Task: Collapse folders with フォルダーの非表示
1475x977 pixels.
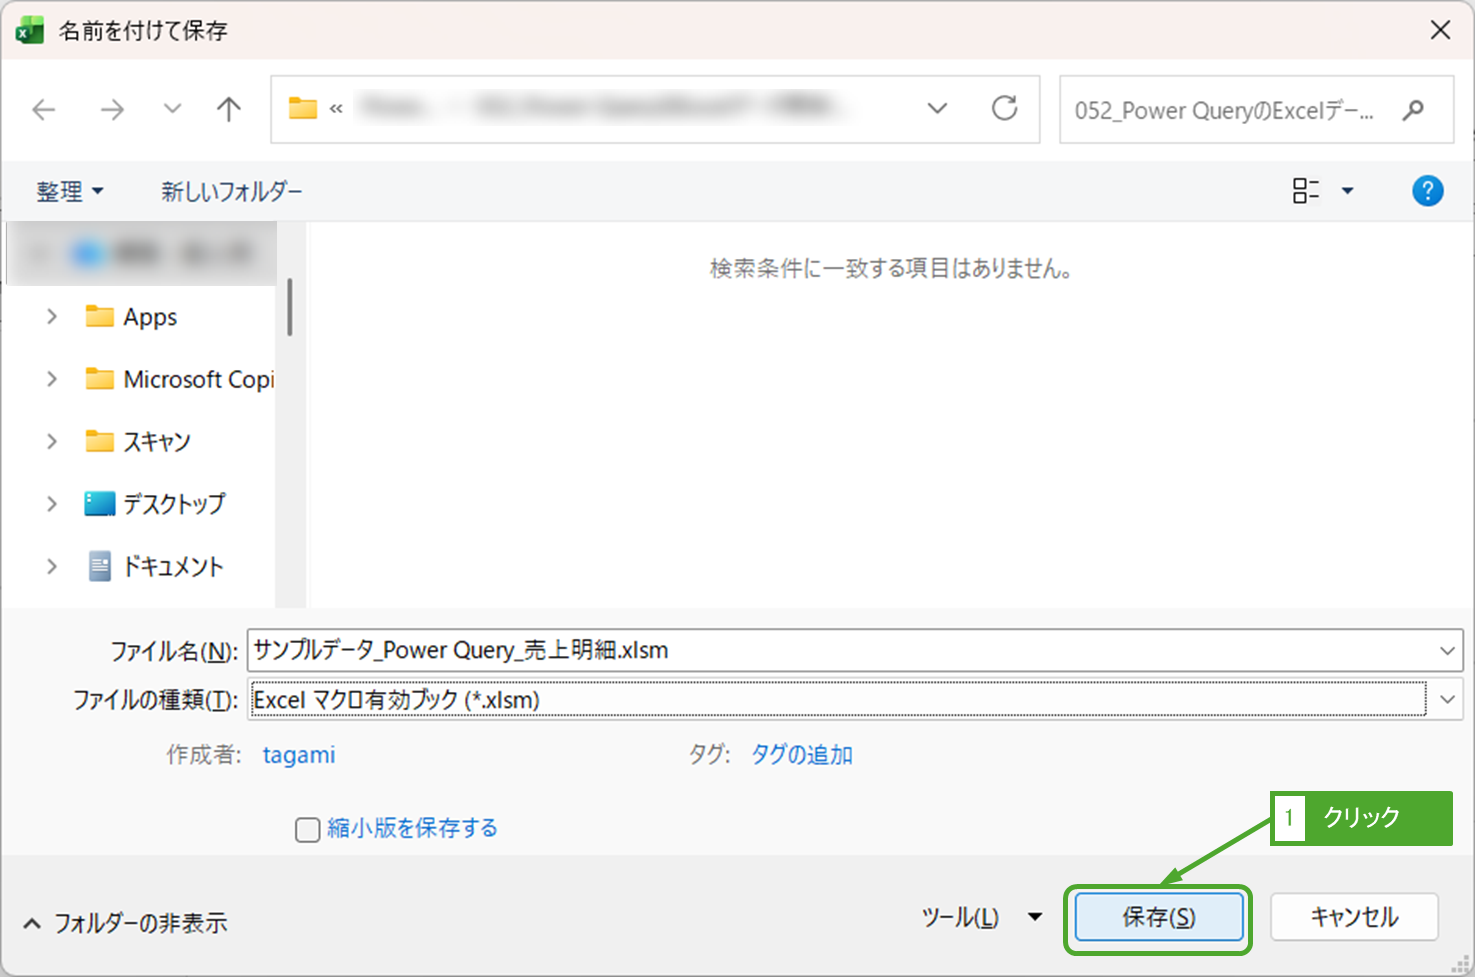Action: click(125, 922)
